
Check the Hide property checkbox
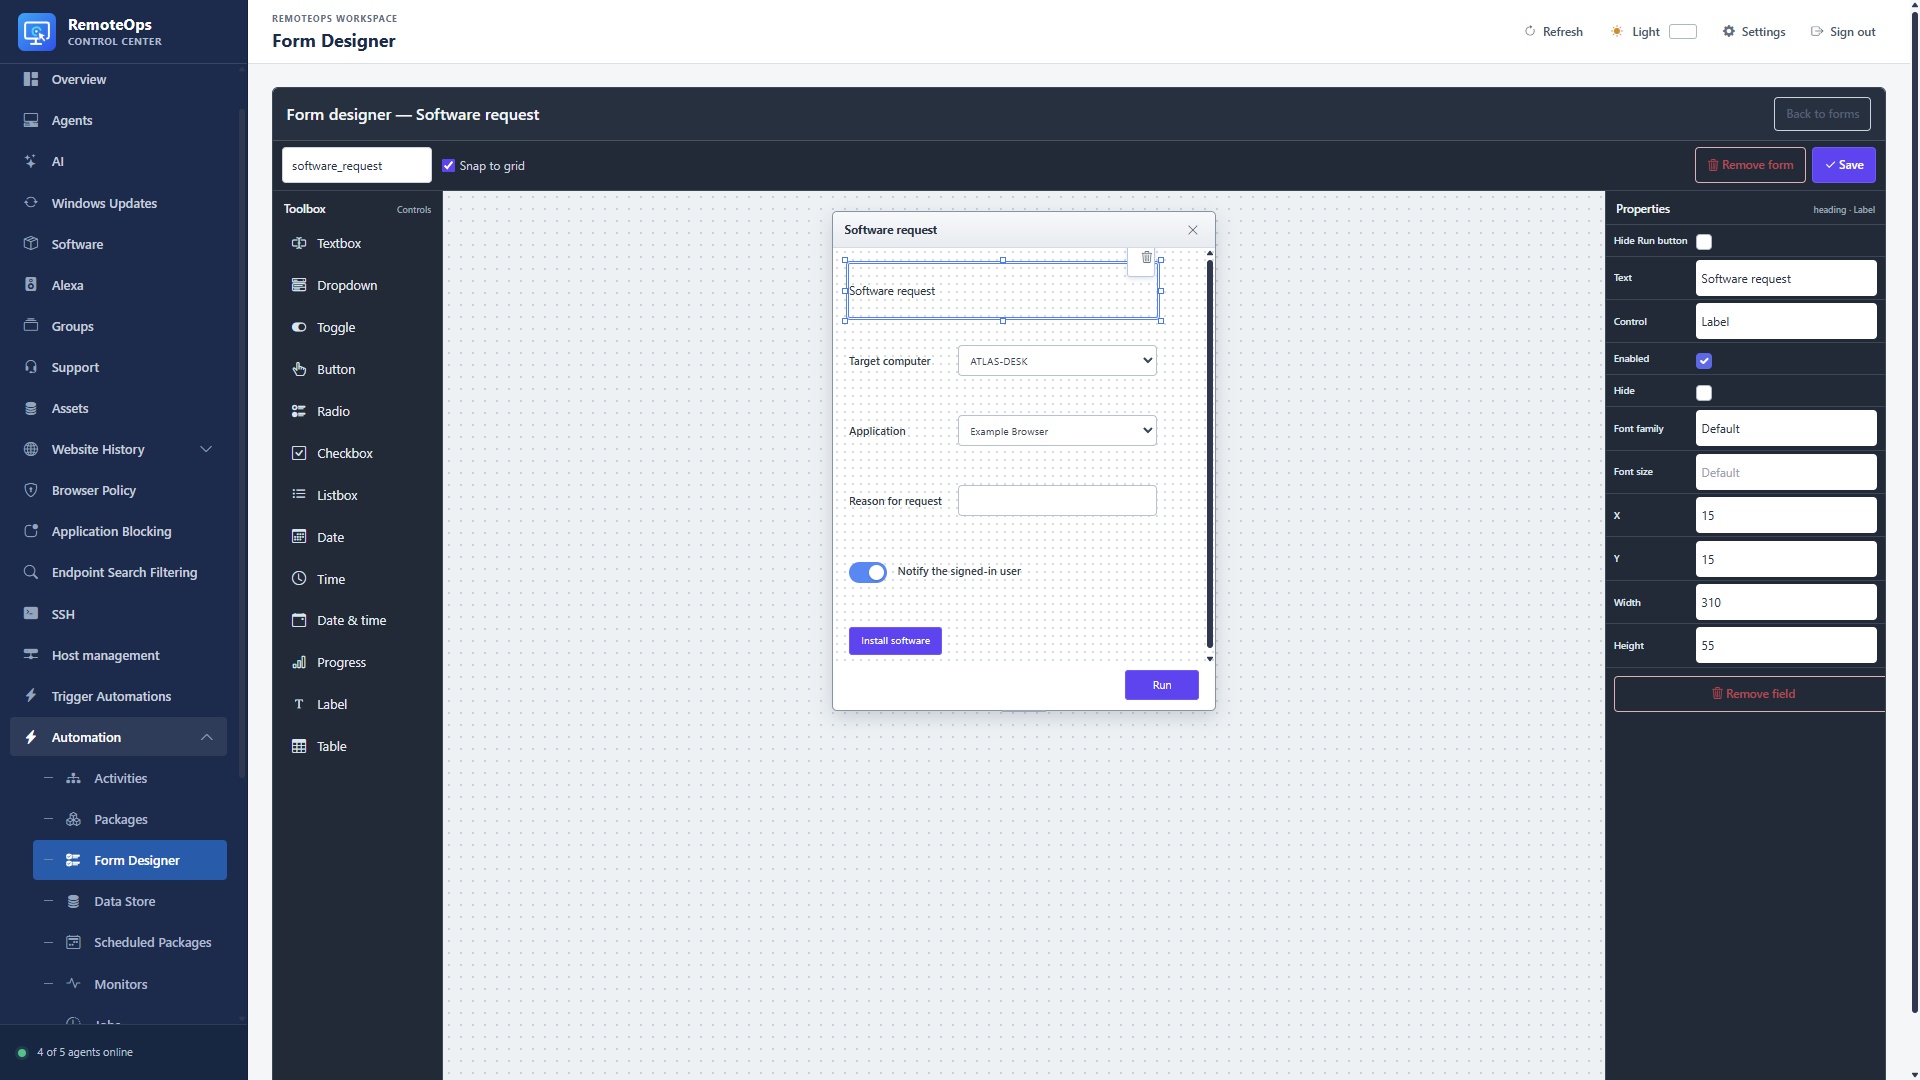pos(1704,392)
